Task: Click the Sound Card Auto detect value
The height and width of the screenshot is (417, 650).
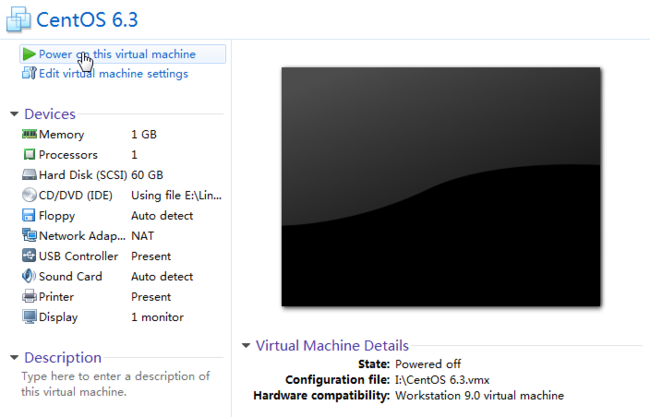Action: coord(162,276)
